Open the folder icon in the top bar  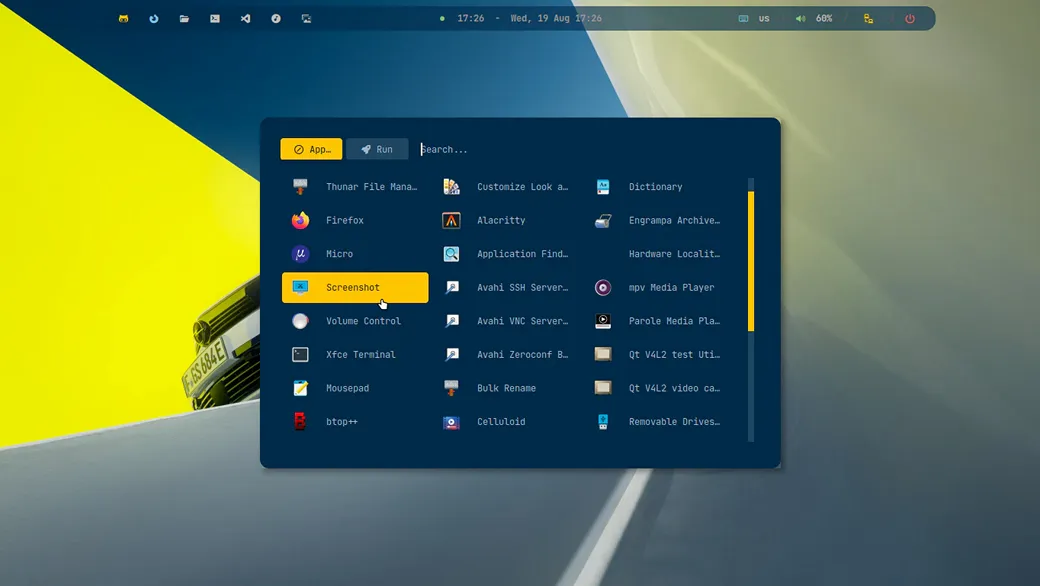[184, 19]
